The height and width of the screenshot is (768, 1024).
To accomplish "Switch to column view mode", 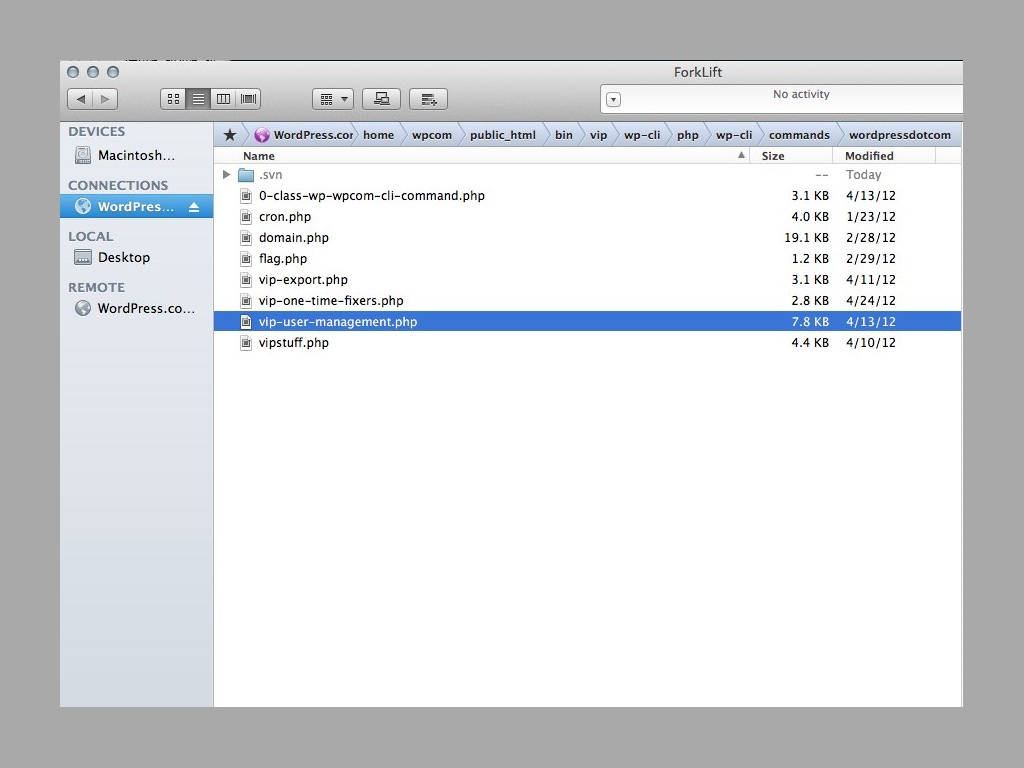I will click(x=223, y=99).
